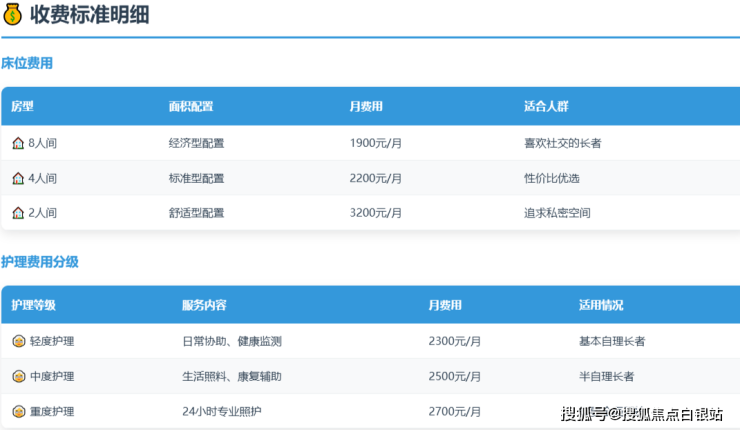Image resolution: width=740 pixels, height=430 pixels.
Task: Click the icon beside 中度护理
Action: 18,376
